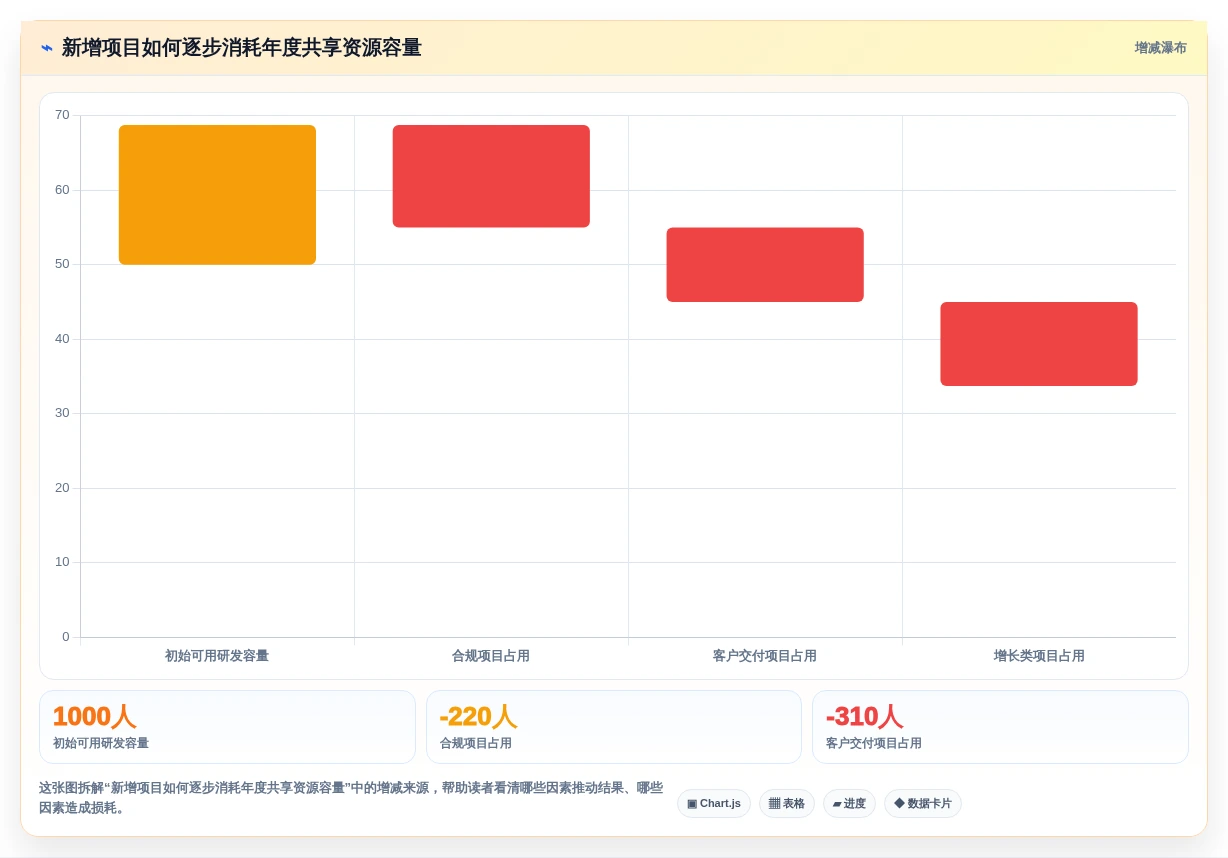Click x-axis label 初始可用研发容量
This screenshot has height=858, width=1228.
coord(217,656)
